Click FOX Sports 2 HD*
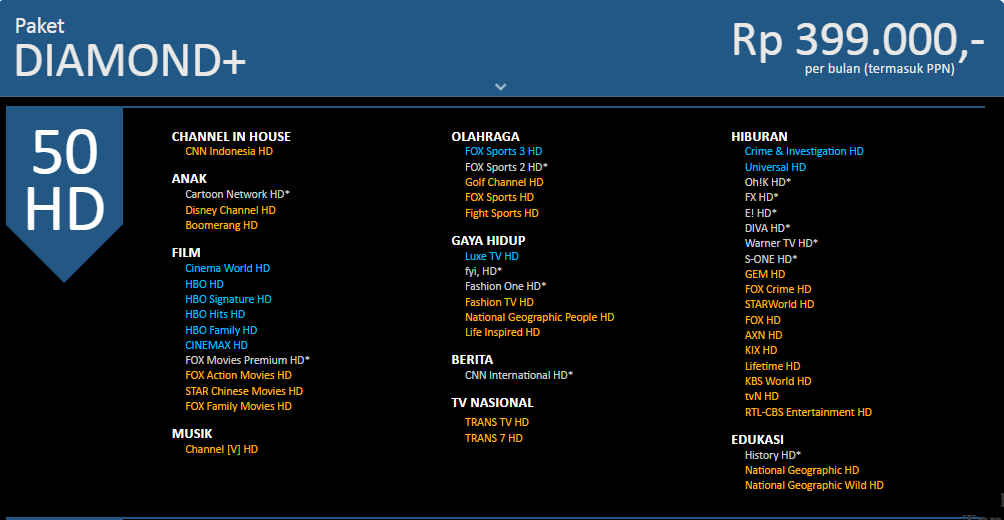 506,167
